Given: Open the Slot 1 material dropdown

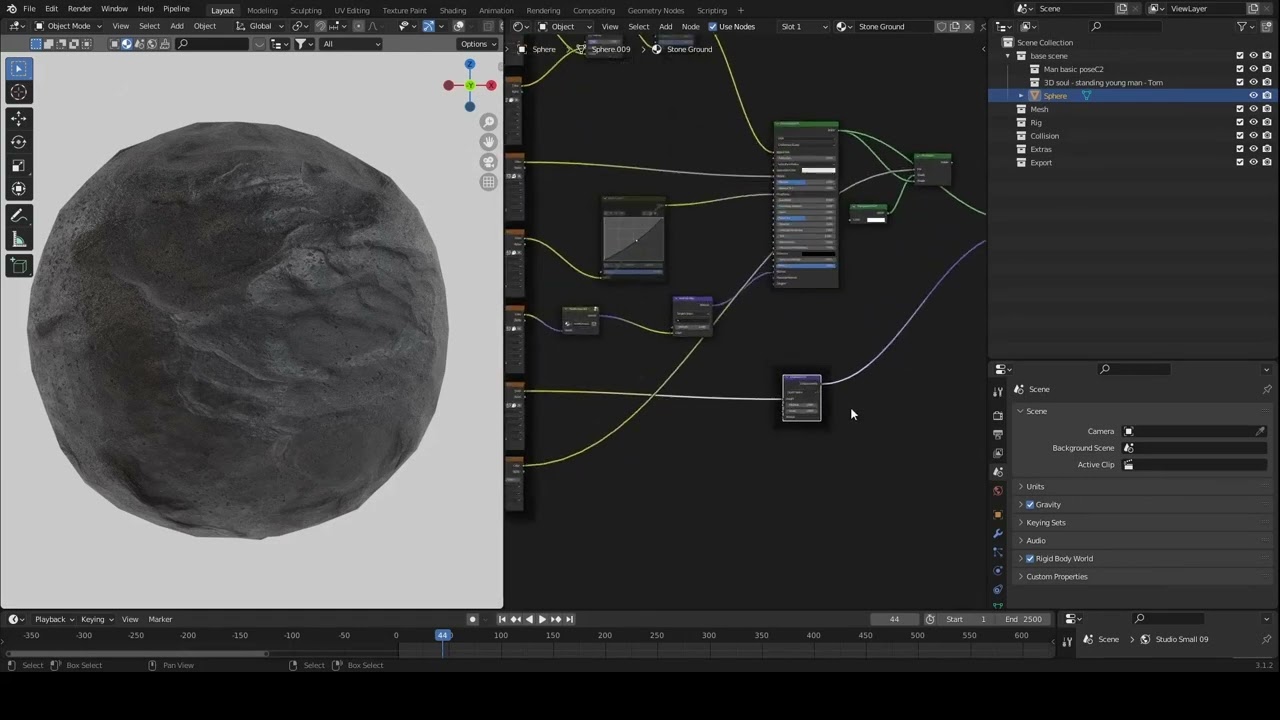Looking at the screenshot, I should (804, 27).
